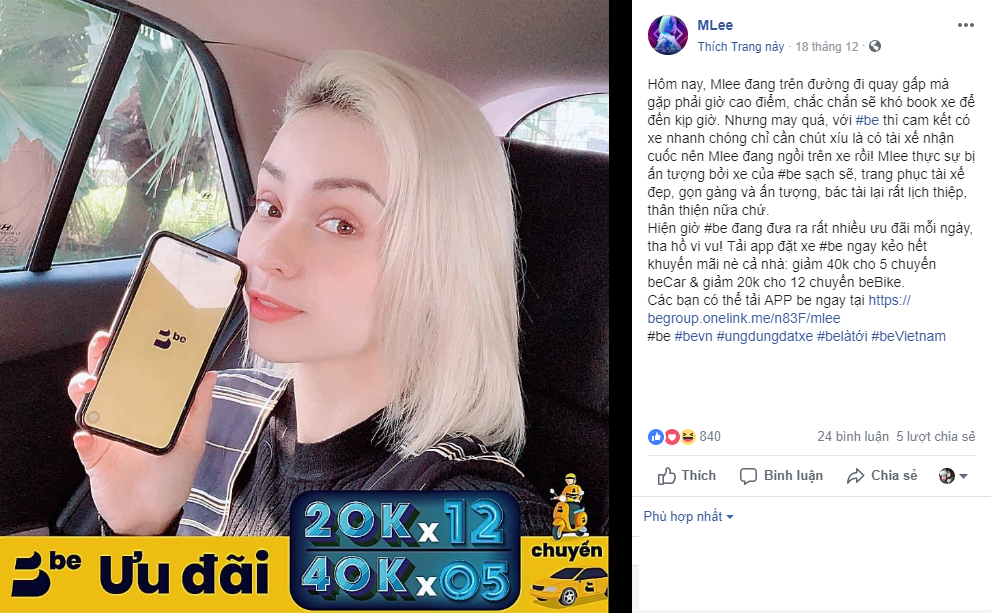Image resolution: width=991 pixels, height=613 pixels.
Task: Click the globe public privacy icon
Action: [875, 46]
